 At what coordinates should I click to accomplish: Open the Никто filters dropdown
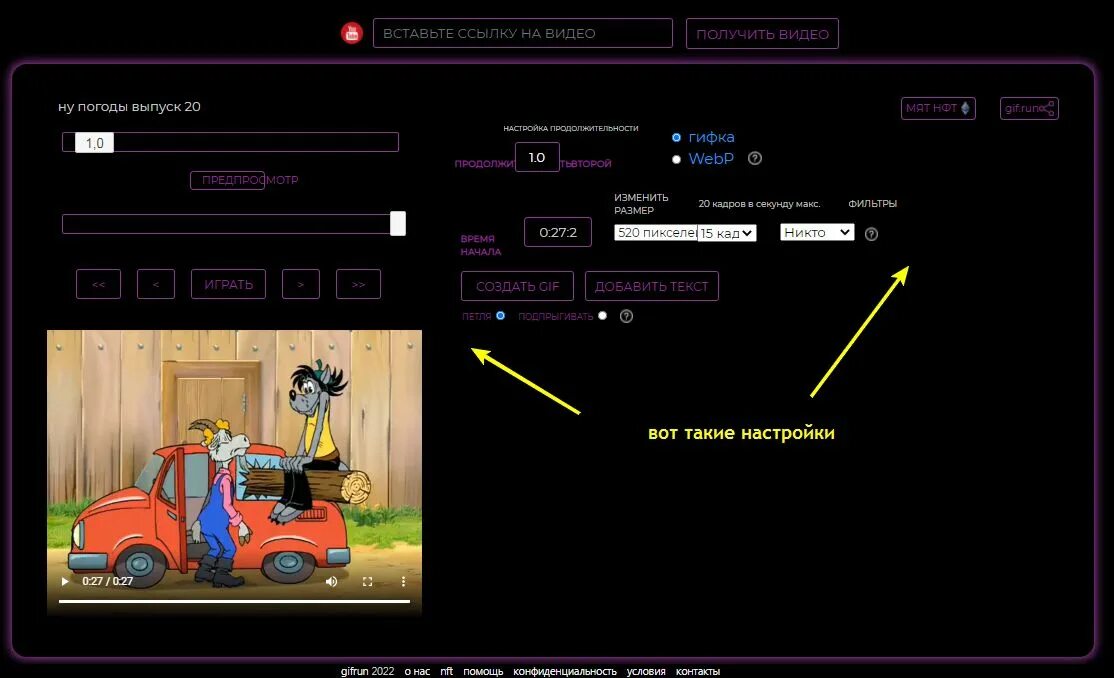pyautogui.click(x=817, y=231)
